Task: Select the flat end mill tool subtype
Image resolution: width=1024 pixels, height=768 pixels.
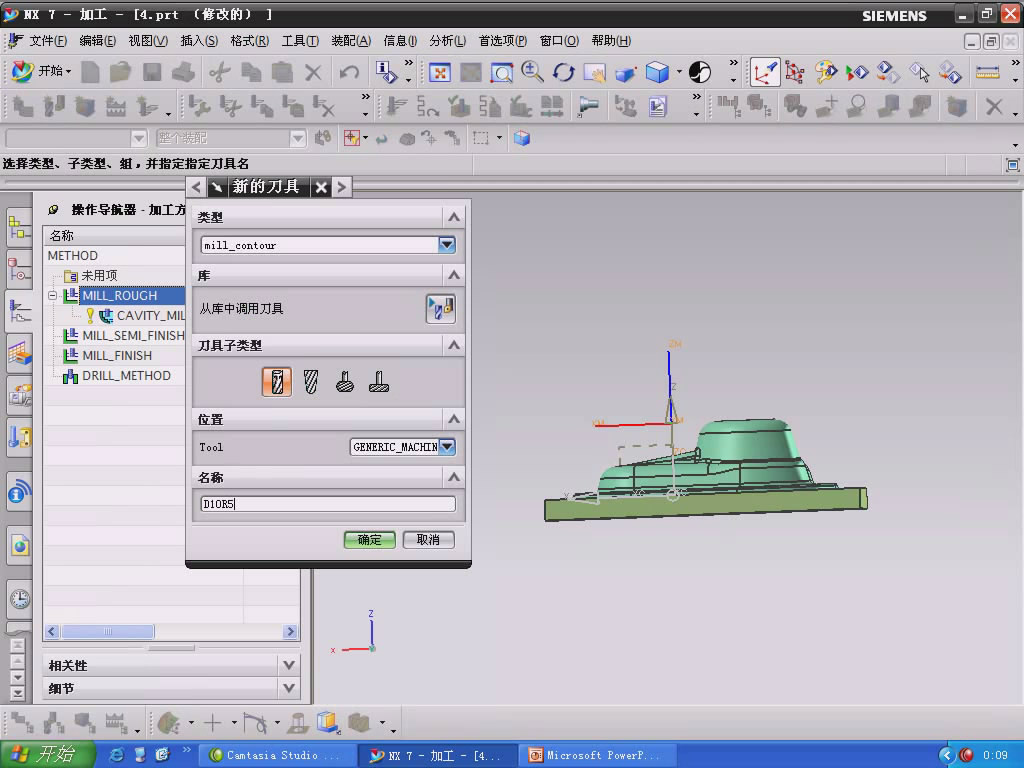Action: [x=277, y=381]
